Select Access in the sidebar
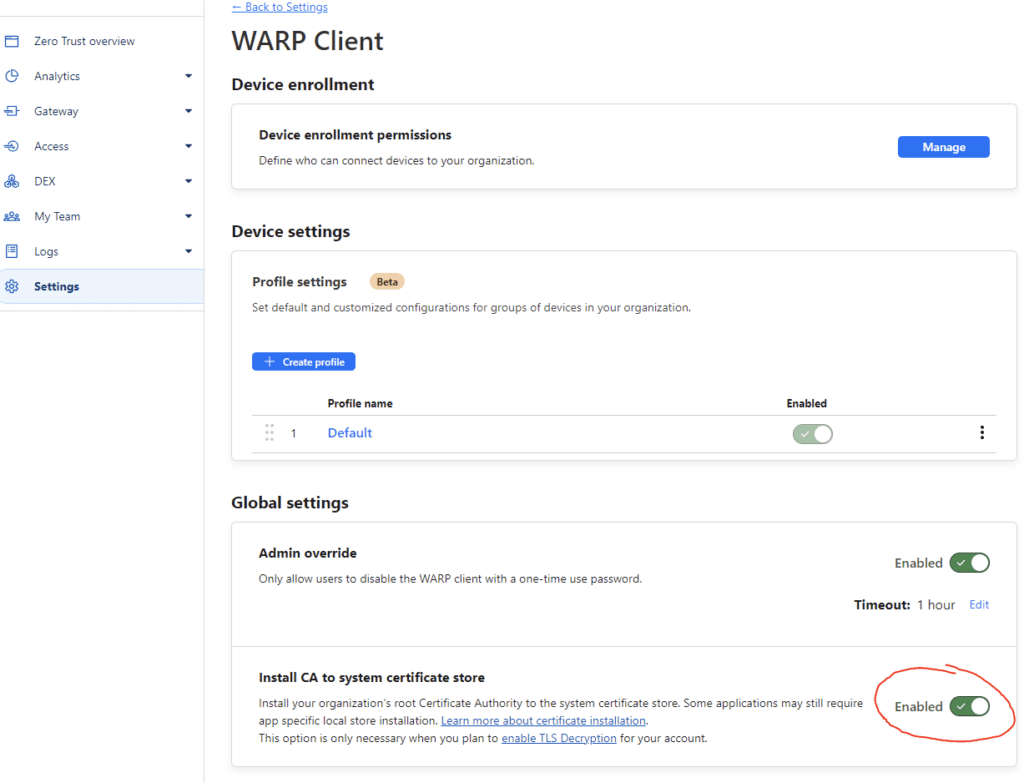 (x=52, y=146)
